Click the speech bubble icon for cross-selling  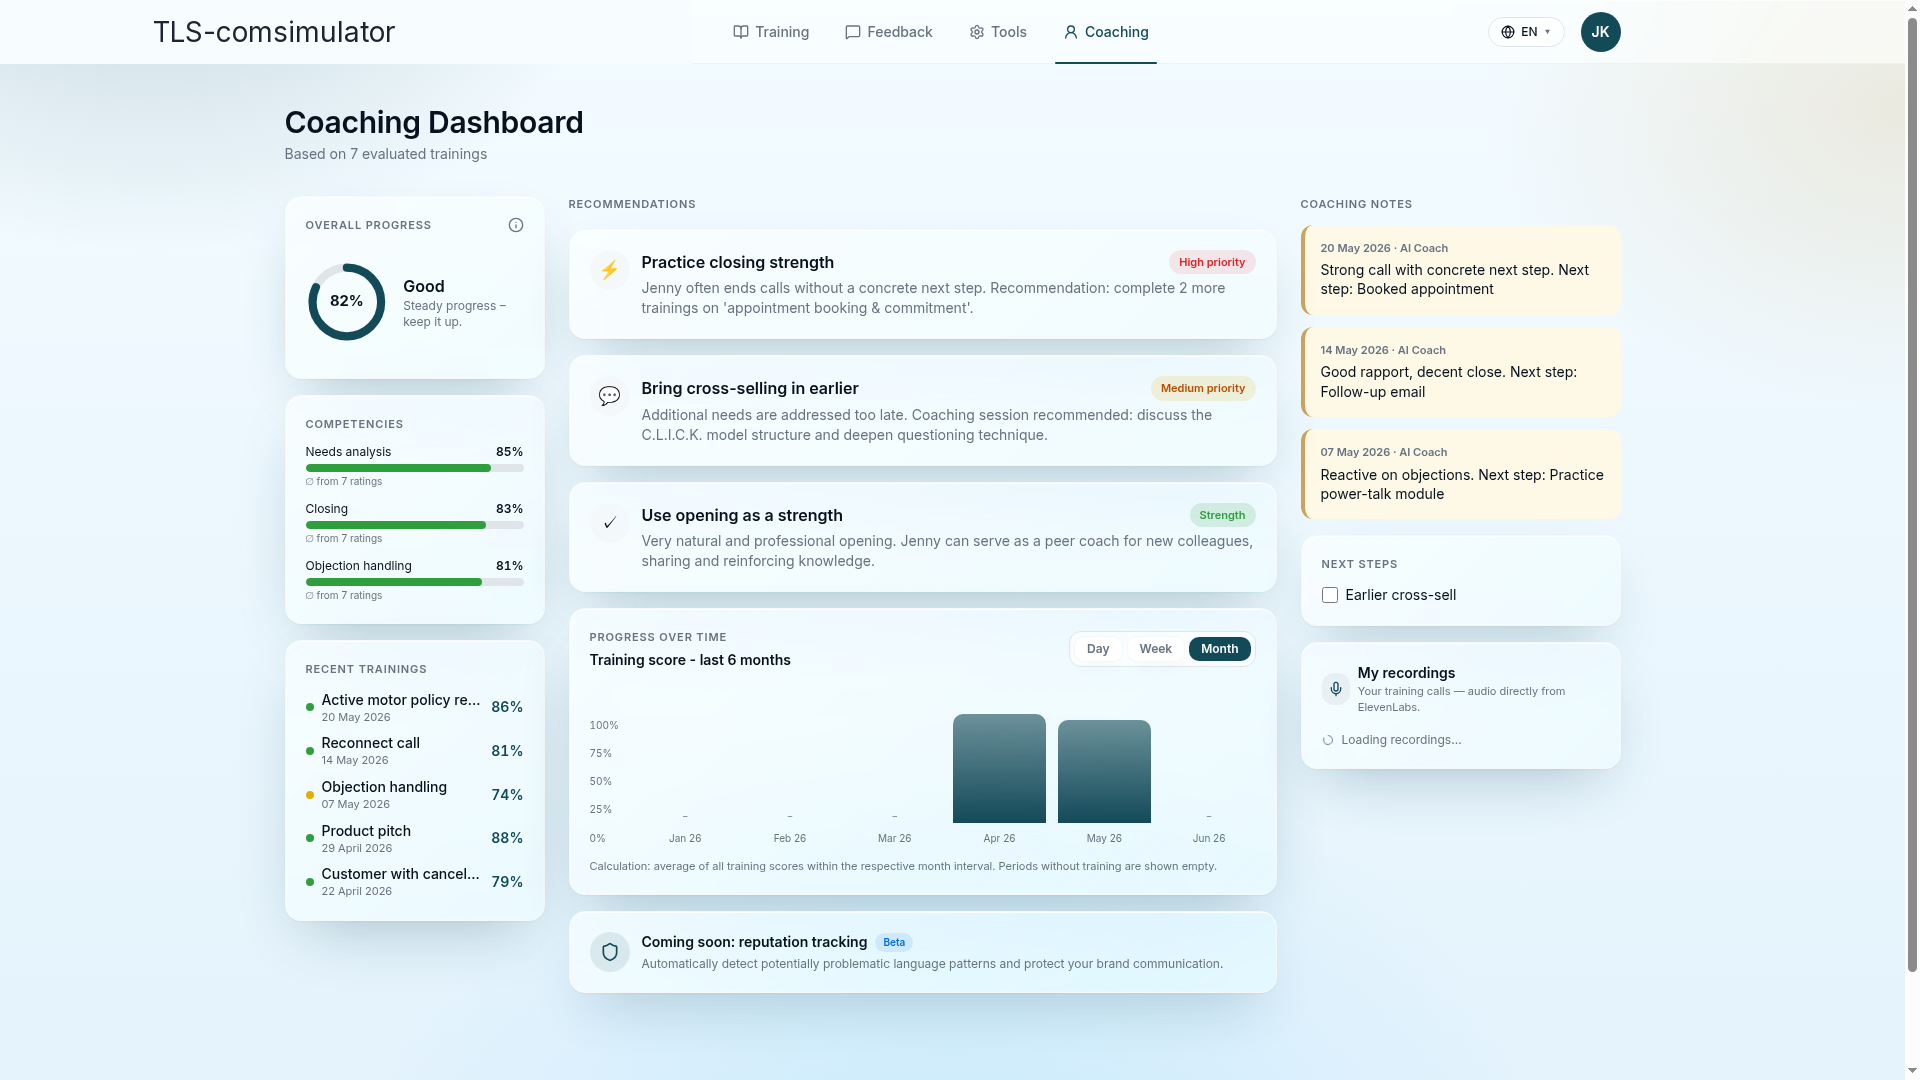[x=609, y=396]
